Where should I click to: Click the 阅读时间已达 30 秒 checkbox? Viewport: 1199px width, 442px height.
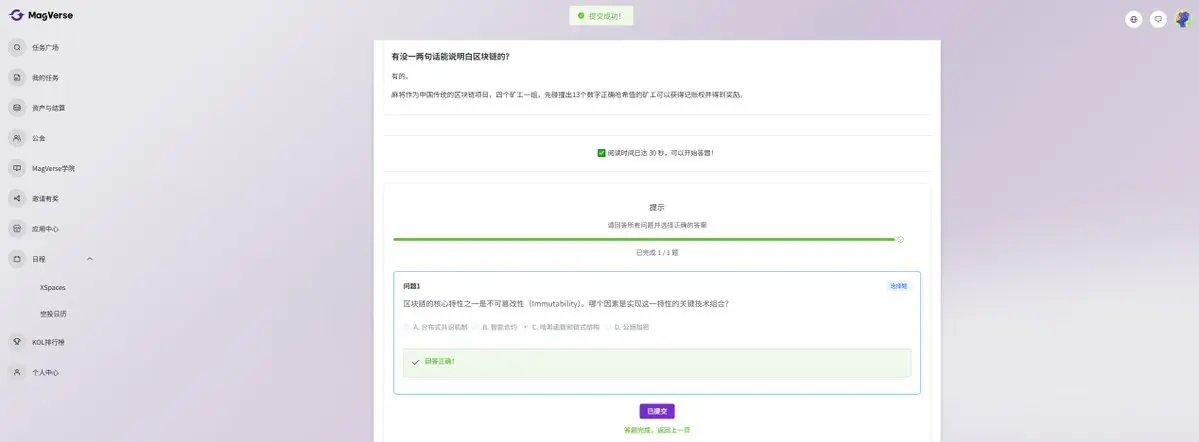tap(601, 153)
